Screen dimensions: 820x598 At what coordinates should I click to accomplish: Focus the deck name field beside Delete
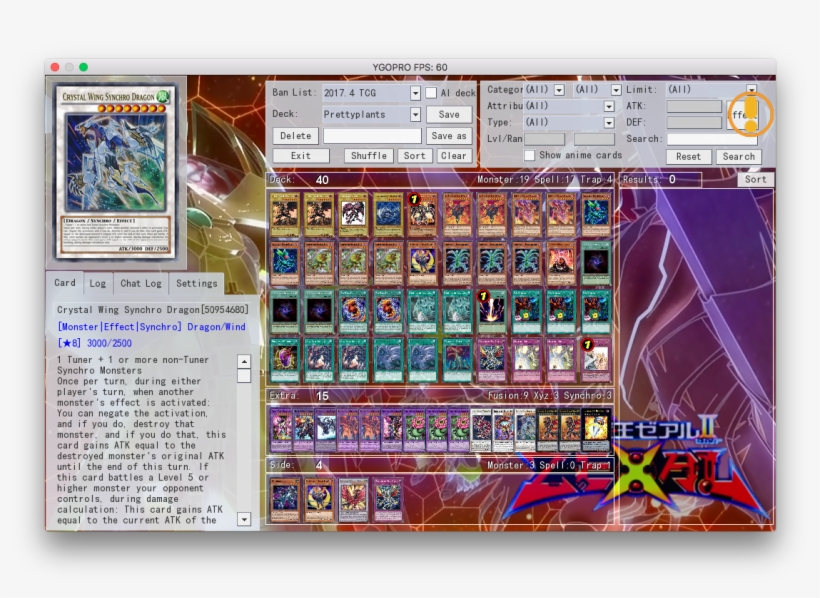pos(372,136)
